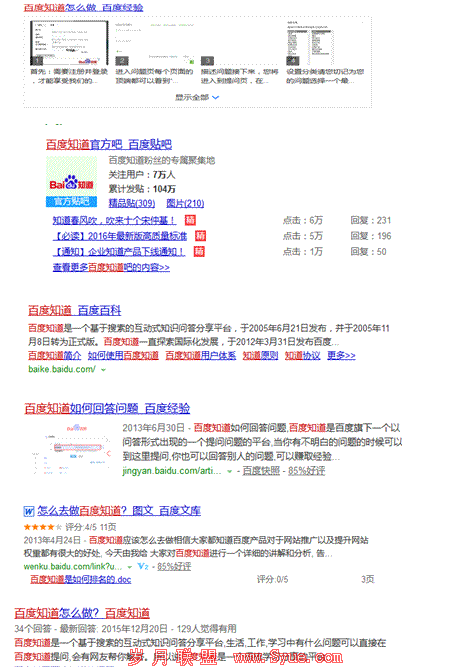Screen dimensions: 469x667
Task: Open the 图片(210) link
Action: pos(185,203)
